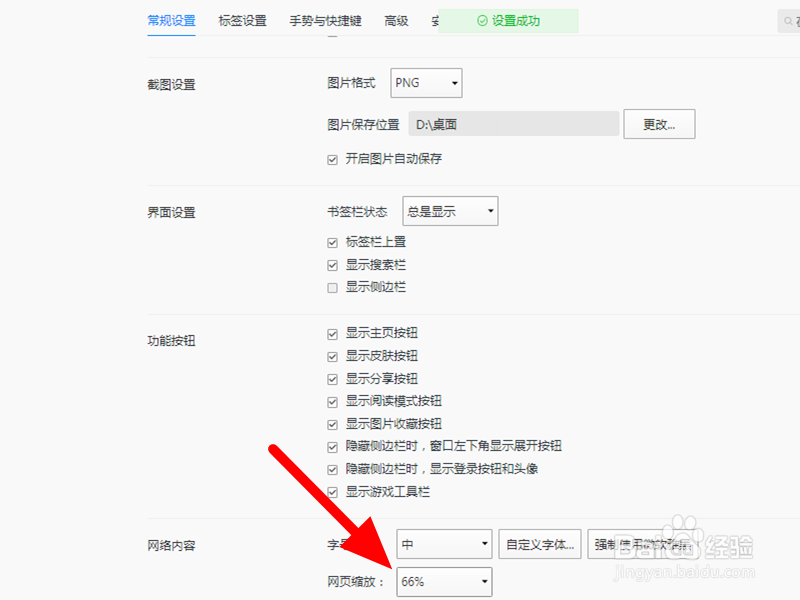
Task: Toggle 开启图片自动保存 checkbox
Action: click(x=332, y=159)
